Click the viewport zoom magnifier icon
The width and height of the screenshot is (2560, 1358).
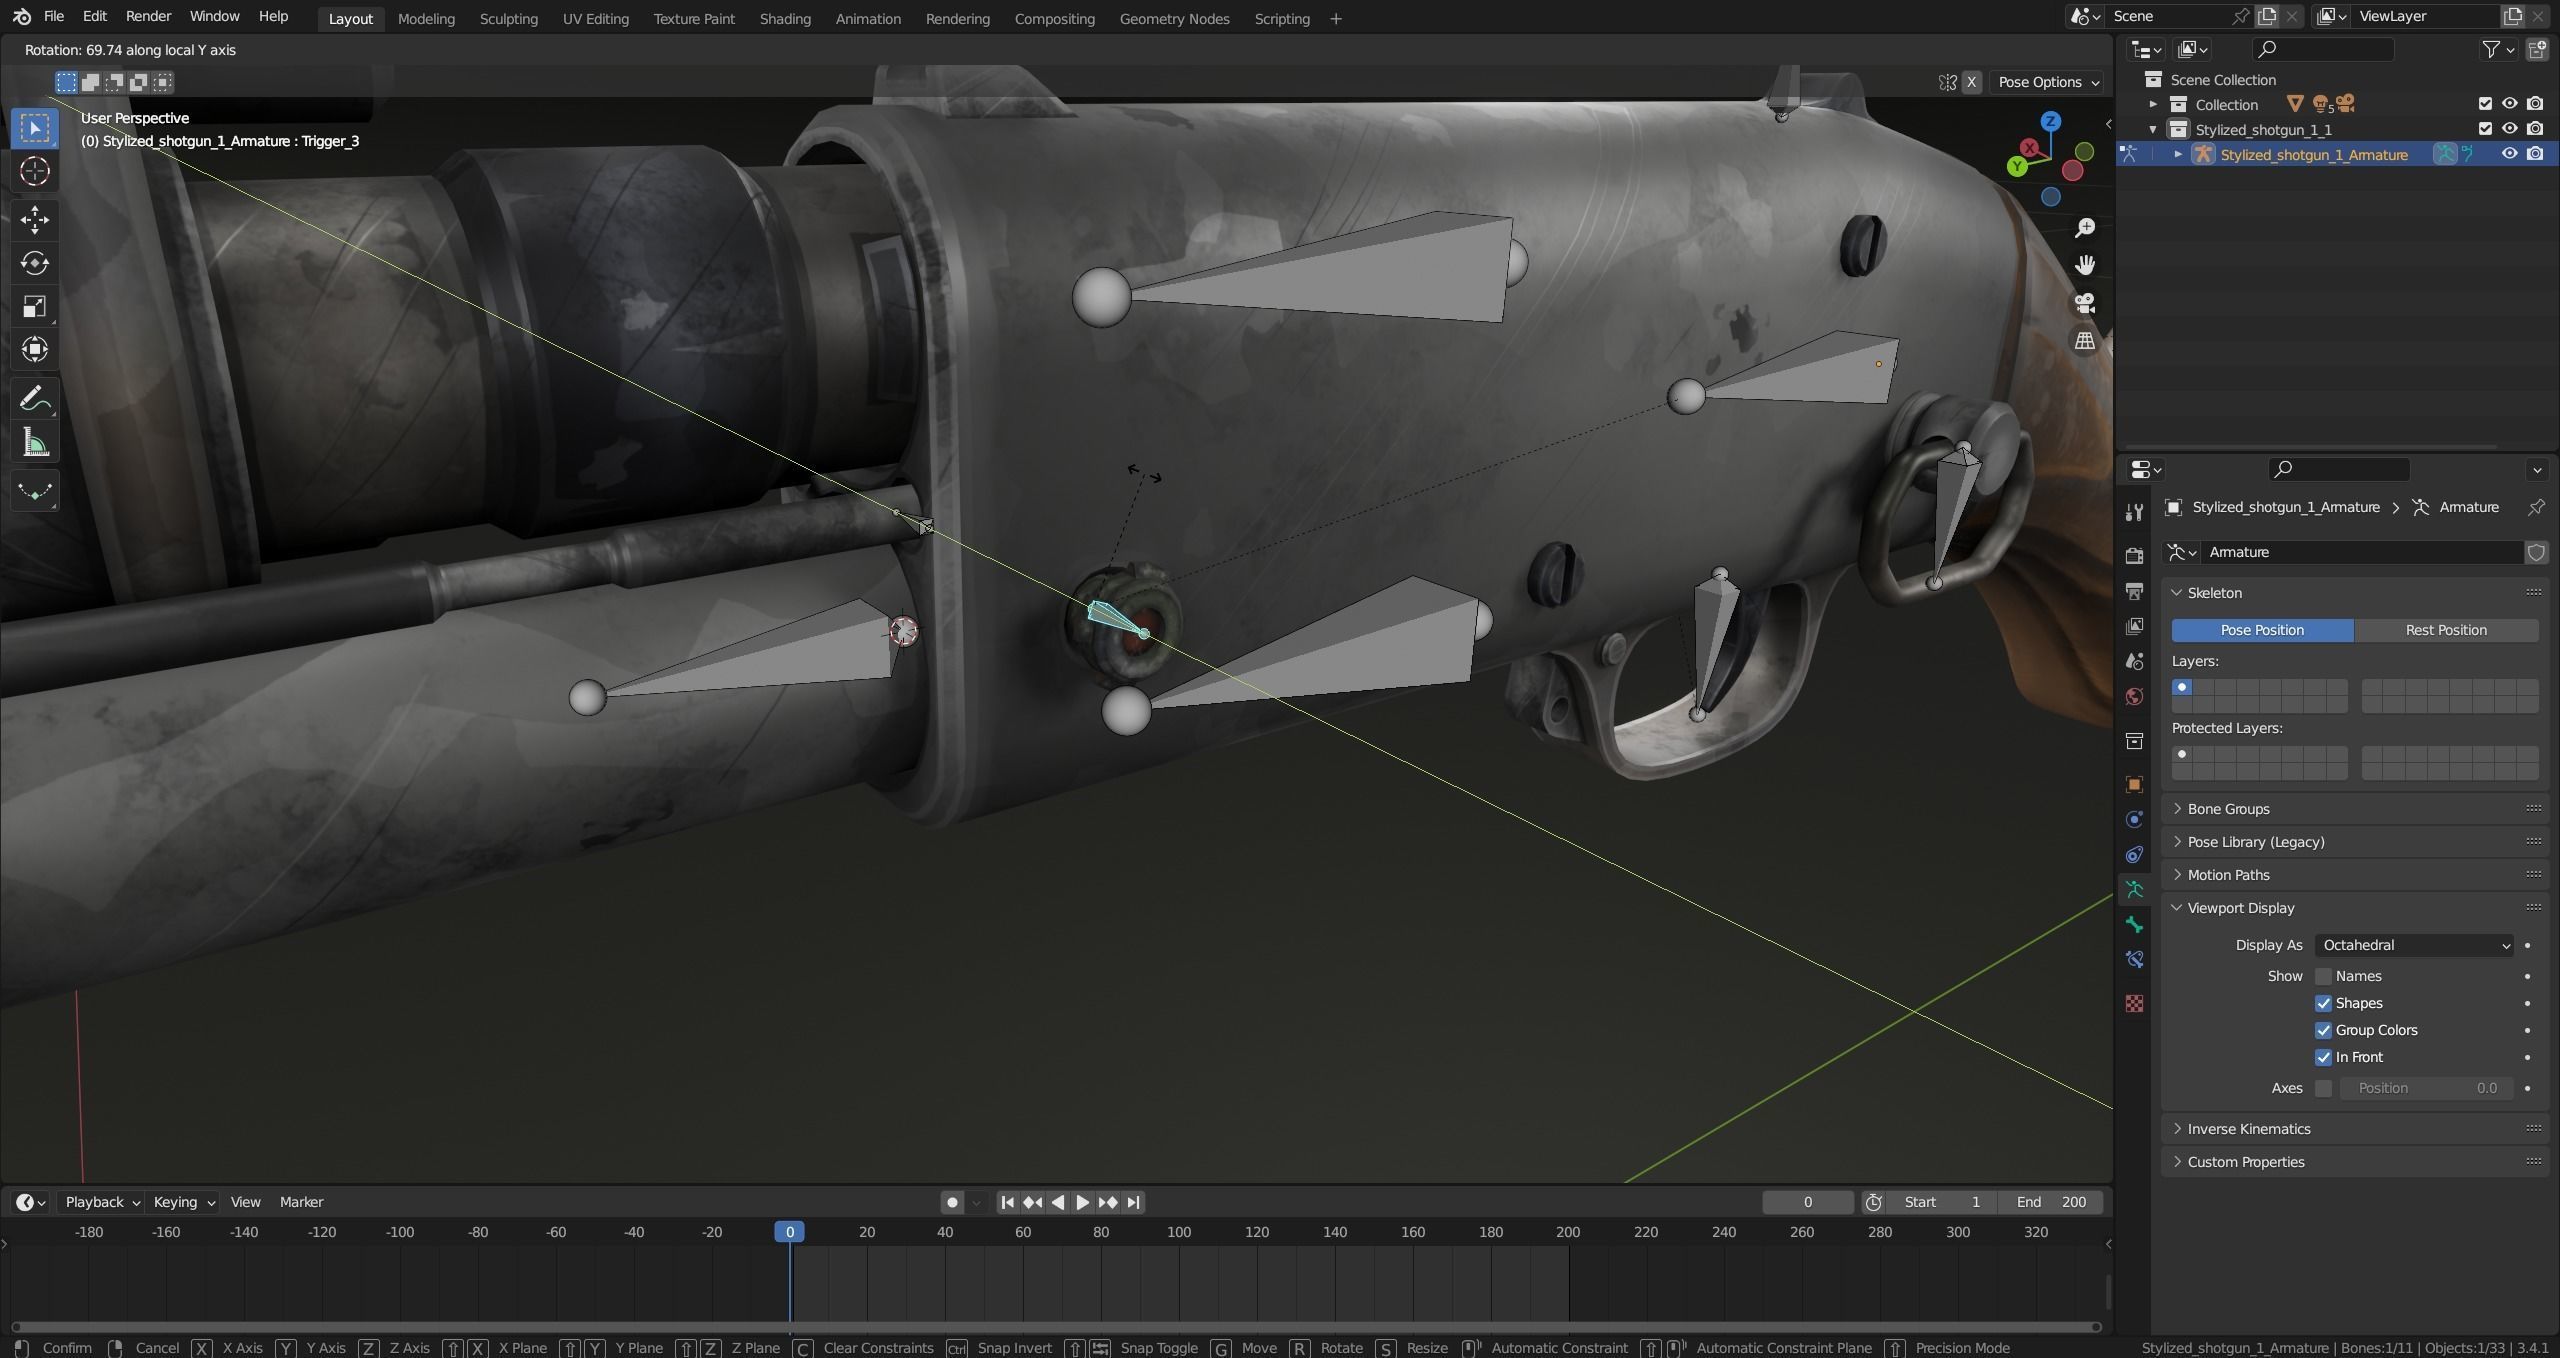(2085, 228)
